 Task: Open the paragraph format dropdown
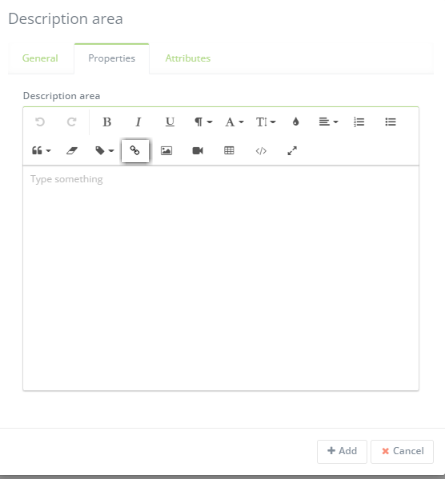pyautogui.click(x=203, y=122)
